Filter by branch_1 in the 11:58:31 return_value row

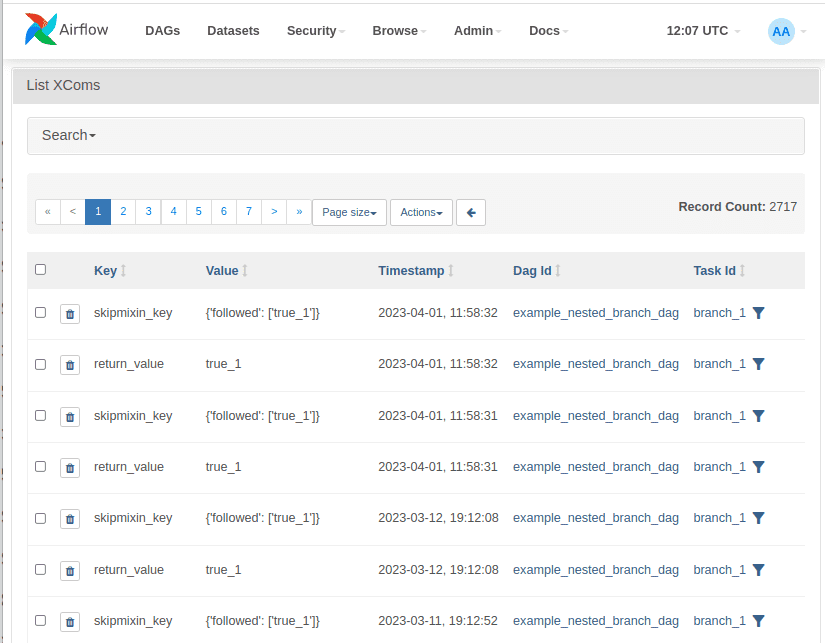pos(758,467)
